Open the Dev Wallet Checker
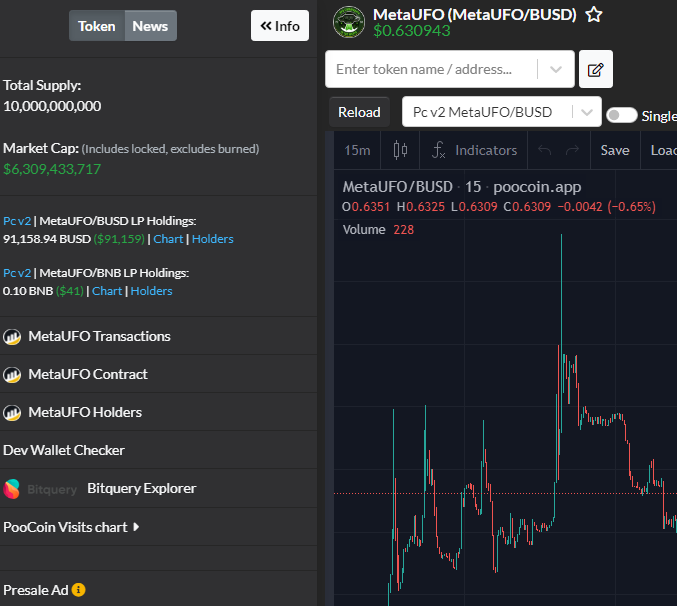 click(64, 450)
